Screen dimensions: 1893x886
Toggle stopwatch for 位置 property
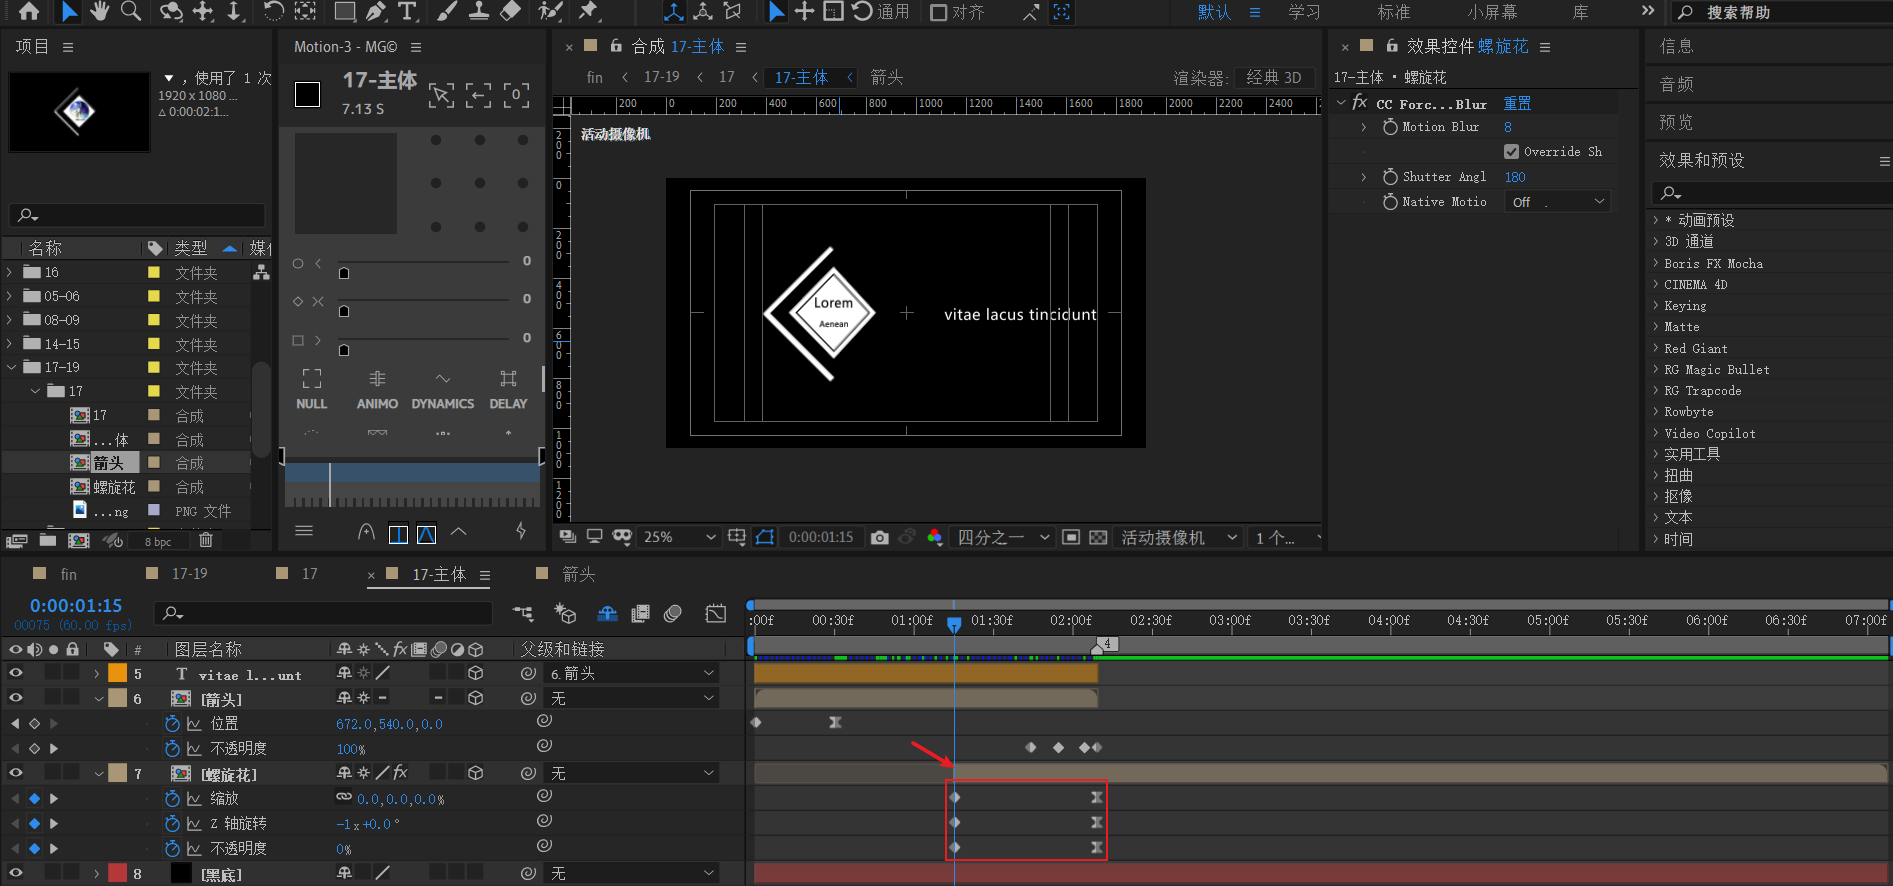click(172, 723)
